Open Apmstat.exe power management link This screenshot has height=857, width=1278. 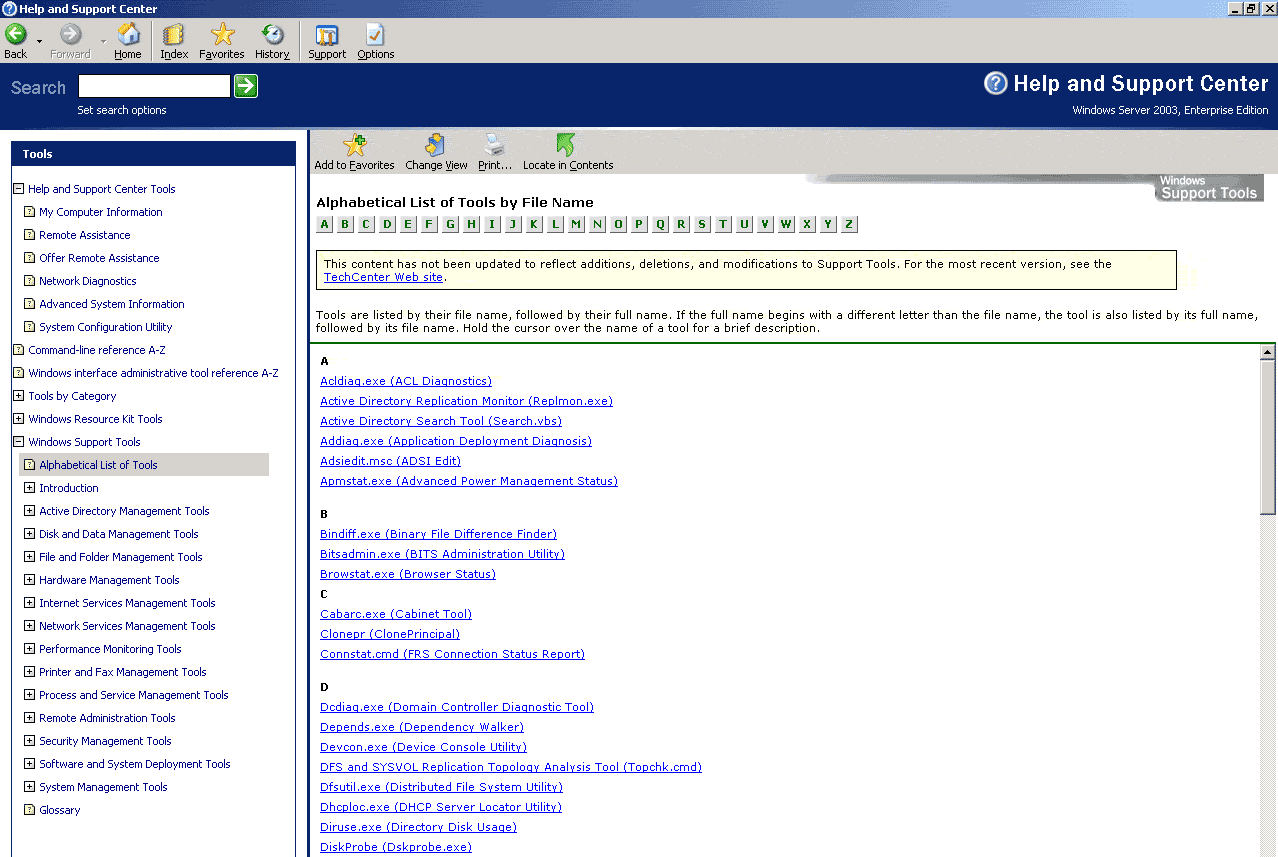[469, 481]
